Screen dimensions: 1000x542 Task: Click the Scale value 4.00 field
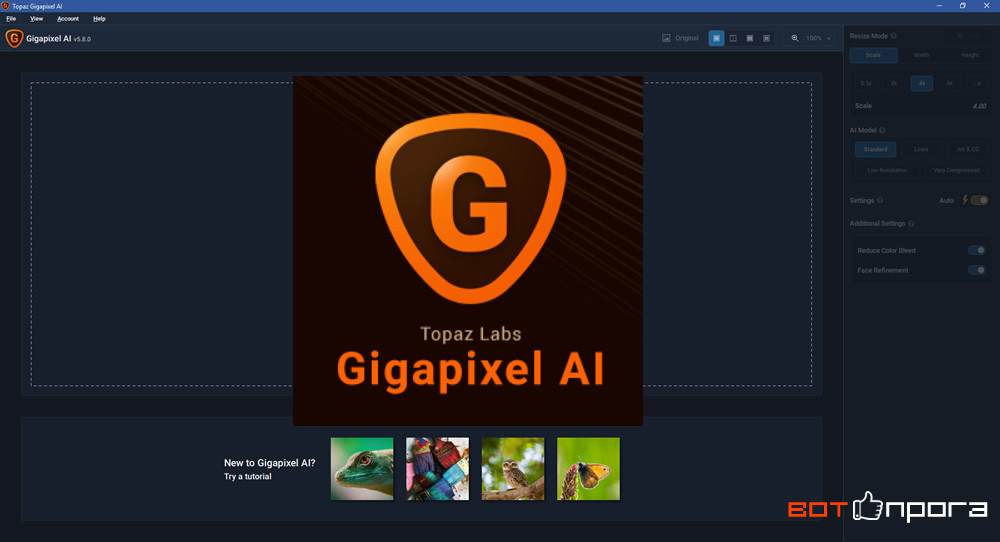click(x=979, y=106)
